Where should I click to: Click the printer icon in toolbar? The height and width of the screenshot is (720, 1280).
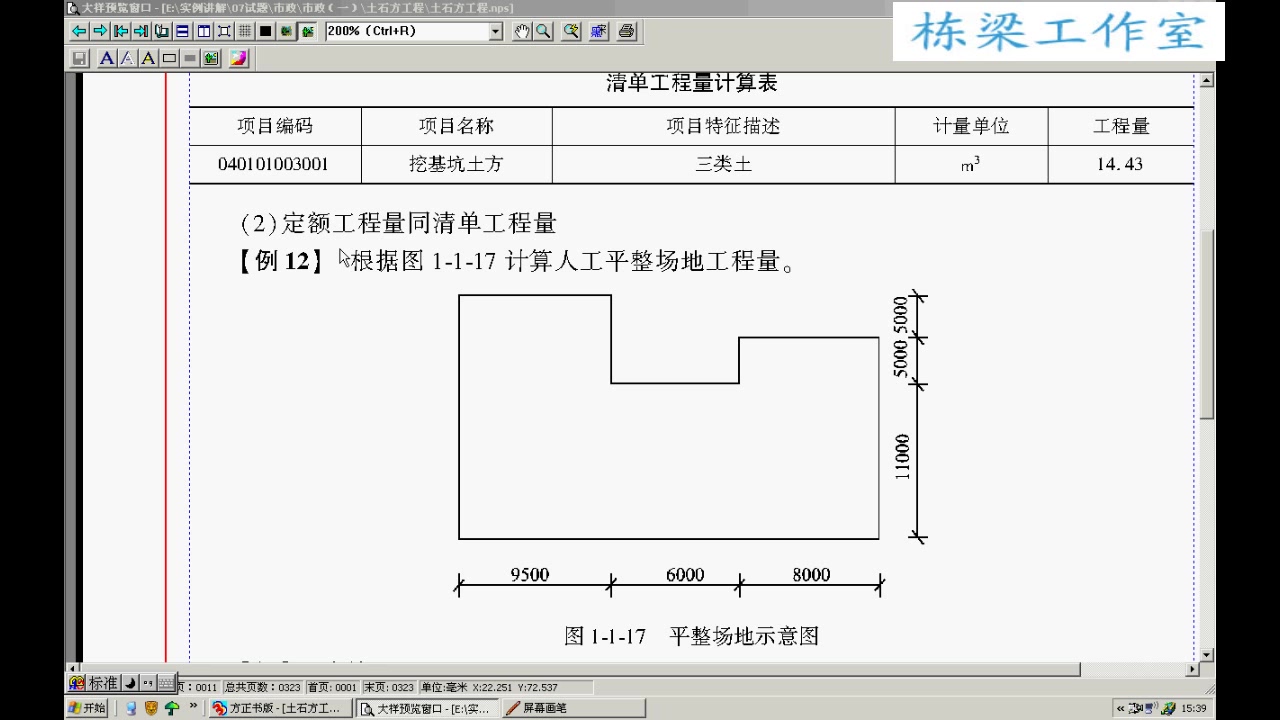pyautogui.click(x=627, y=31)
